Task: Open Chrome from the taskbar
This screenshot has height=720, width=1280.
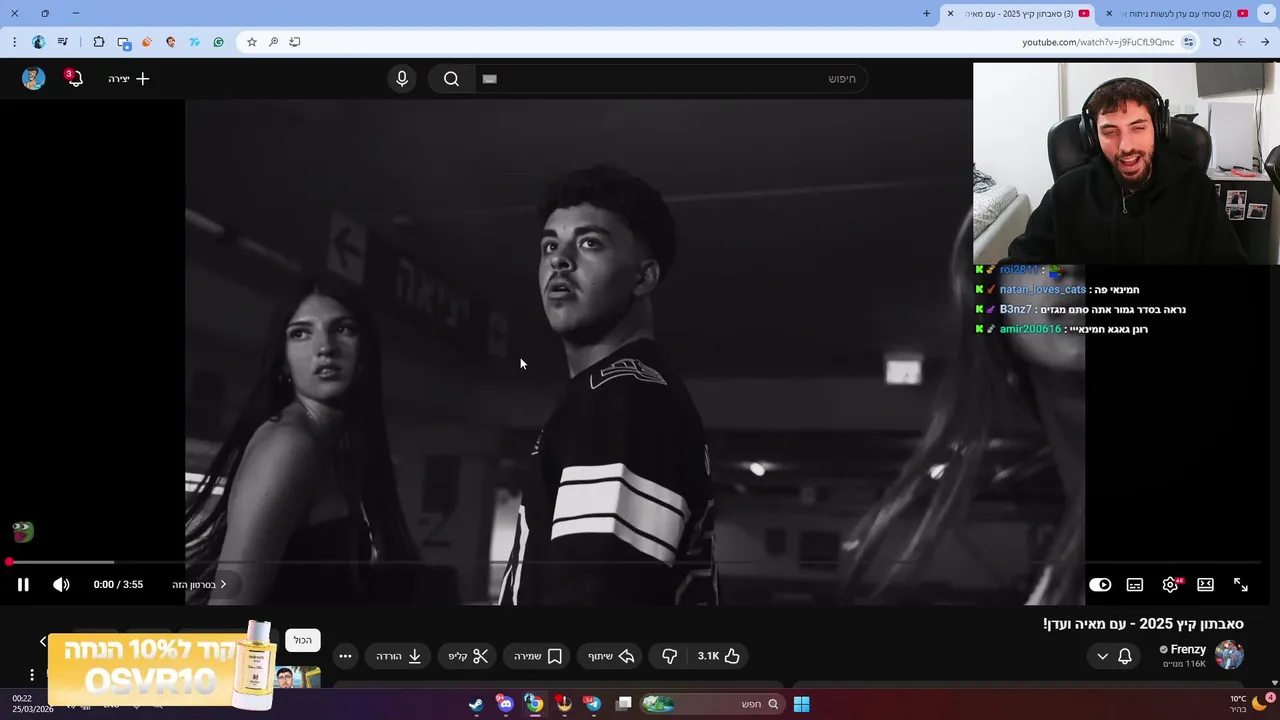Action: 534,704
